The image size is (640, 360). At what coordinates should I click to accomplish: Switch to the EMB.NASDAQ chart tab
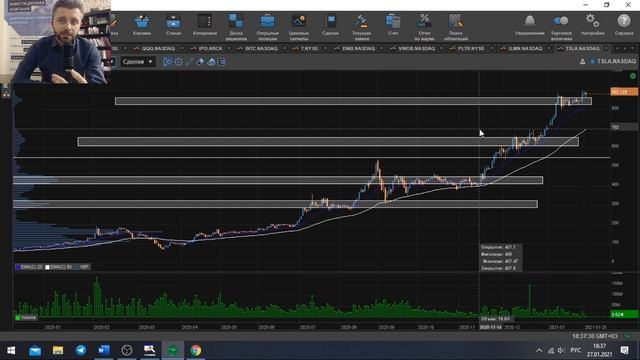tap(358, 49)
